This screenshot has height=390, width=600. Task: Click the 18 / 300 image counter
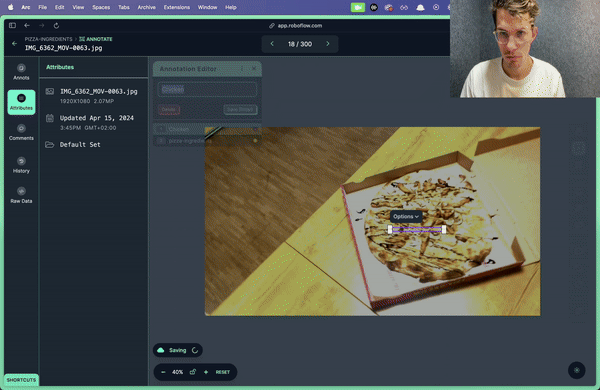[300, 44]
